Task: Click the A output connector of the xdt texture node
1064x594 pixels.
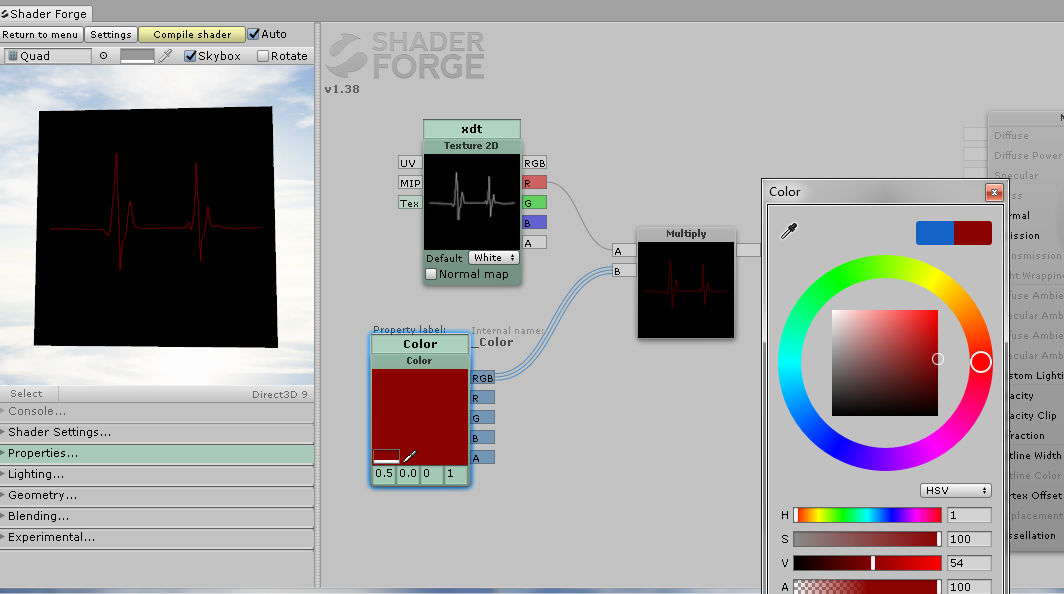Action: (x=534, y=242)
